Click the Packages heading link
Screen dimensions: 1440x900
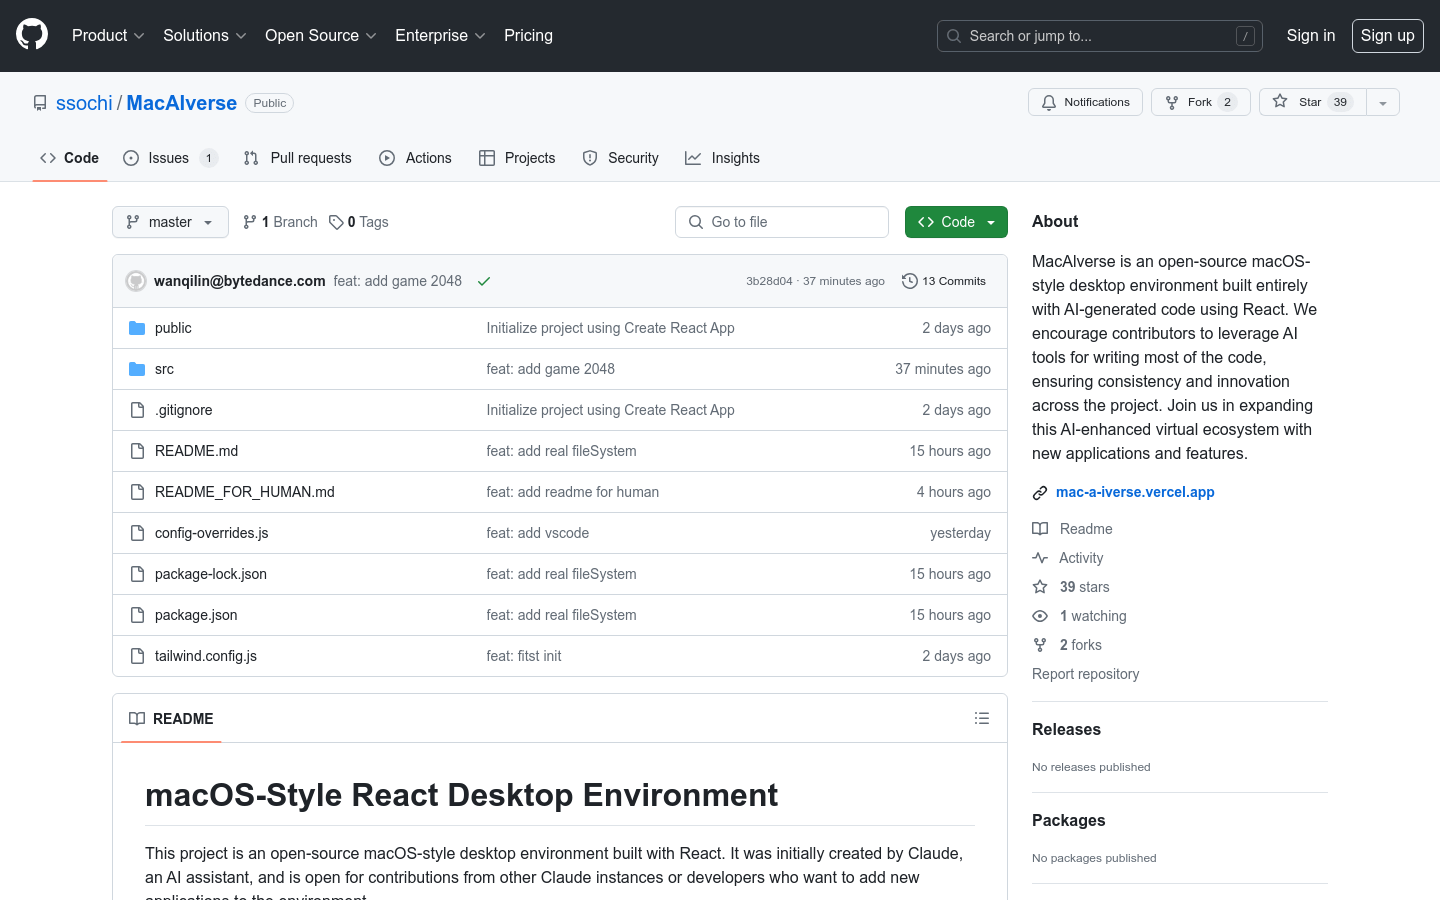click(1068, 821)
